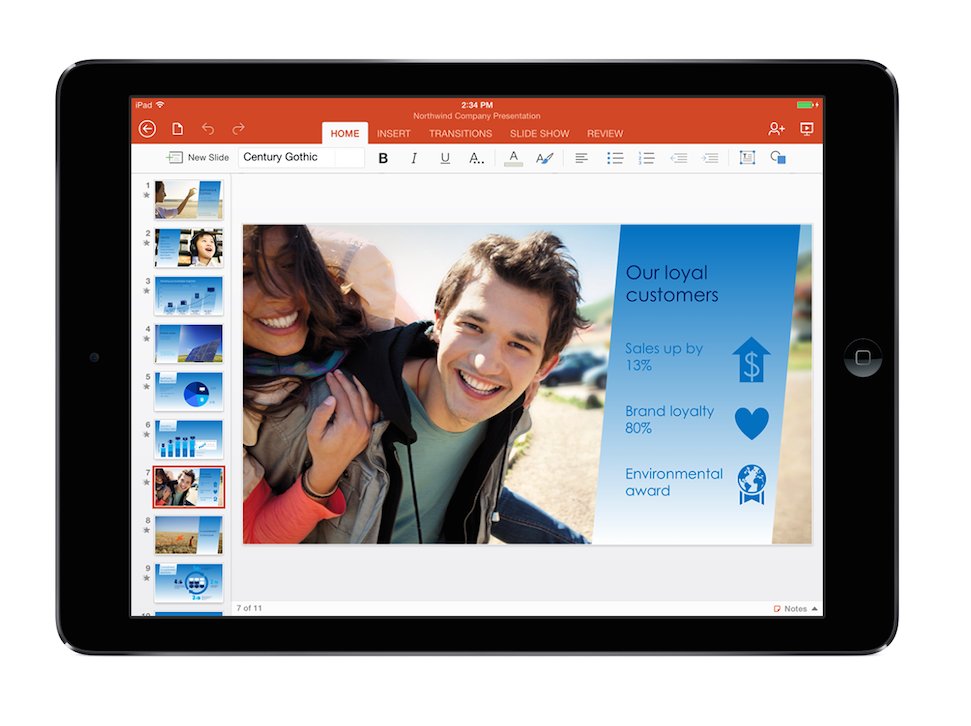Select slide 3 thumbnail in the sidebar
971x726 pixels.
pos(188,295)
